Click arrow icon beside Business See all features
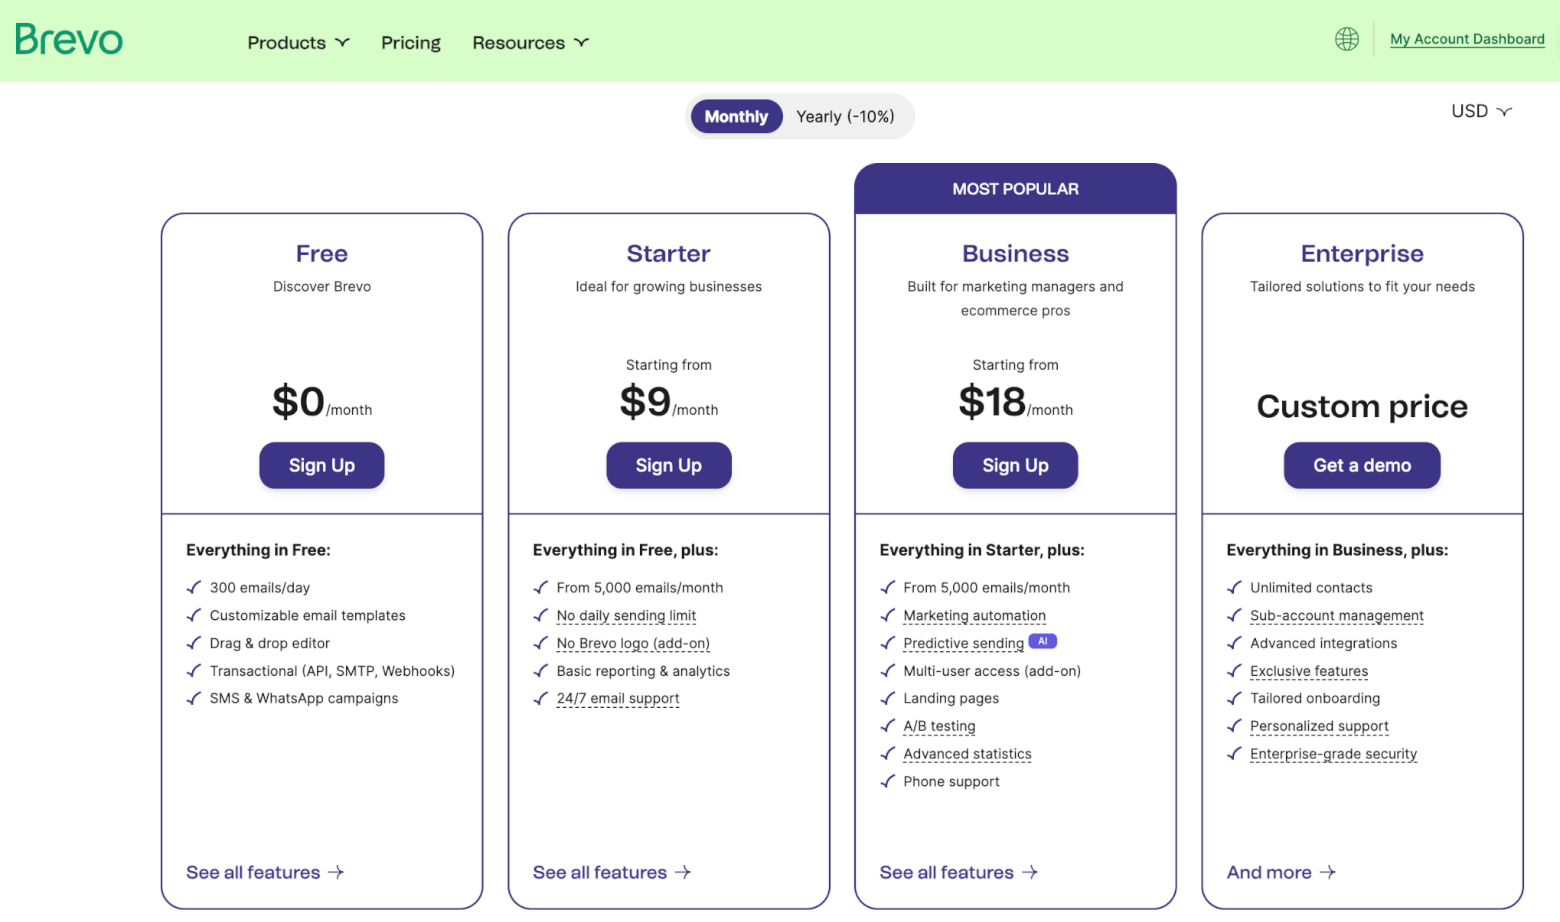1560x922 pixels. point(1030,872)
